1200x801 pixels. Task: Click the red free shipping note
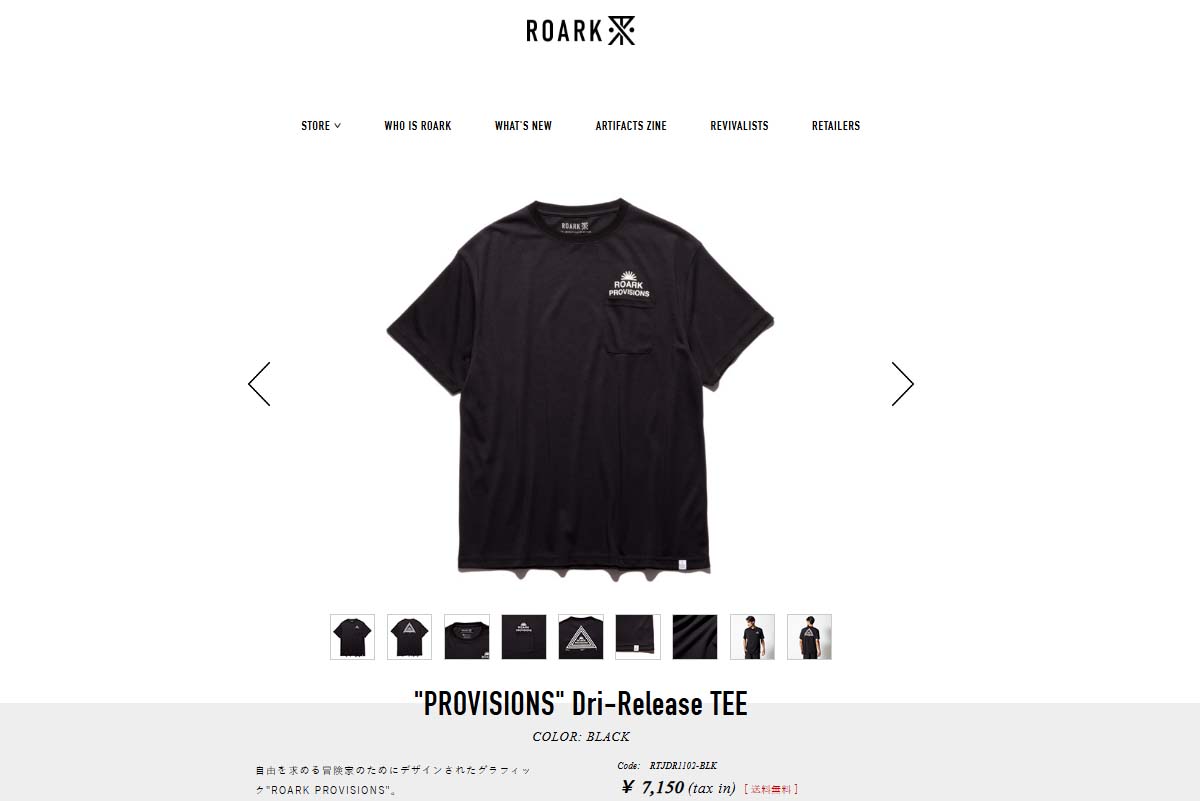tap(771, 789)
